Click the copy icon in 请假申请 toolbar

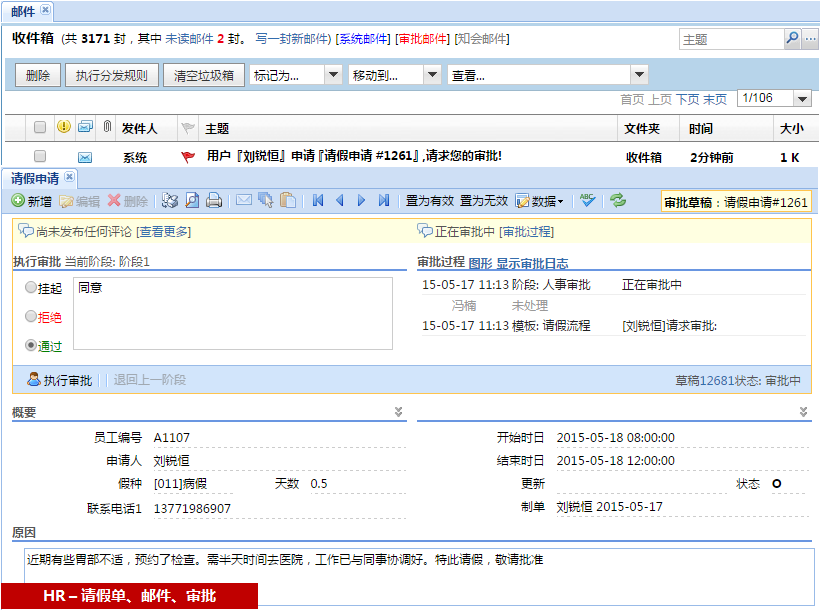point(265,201)
